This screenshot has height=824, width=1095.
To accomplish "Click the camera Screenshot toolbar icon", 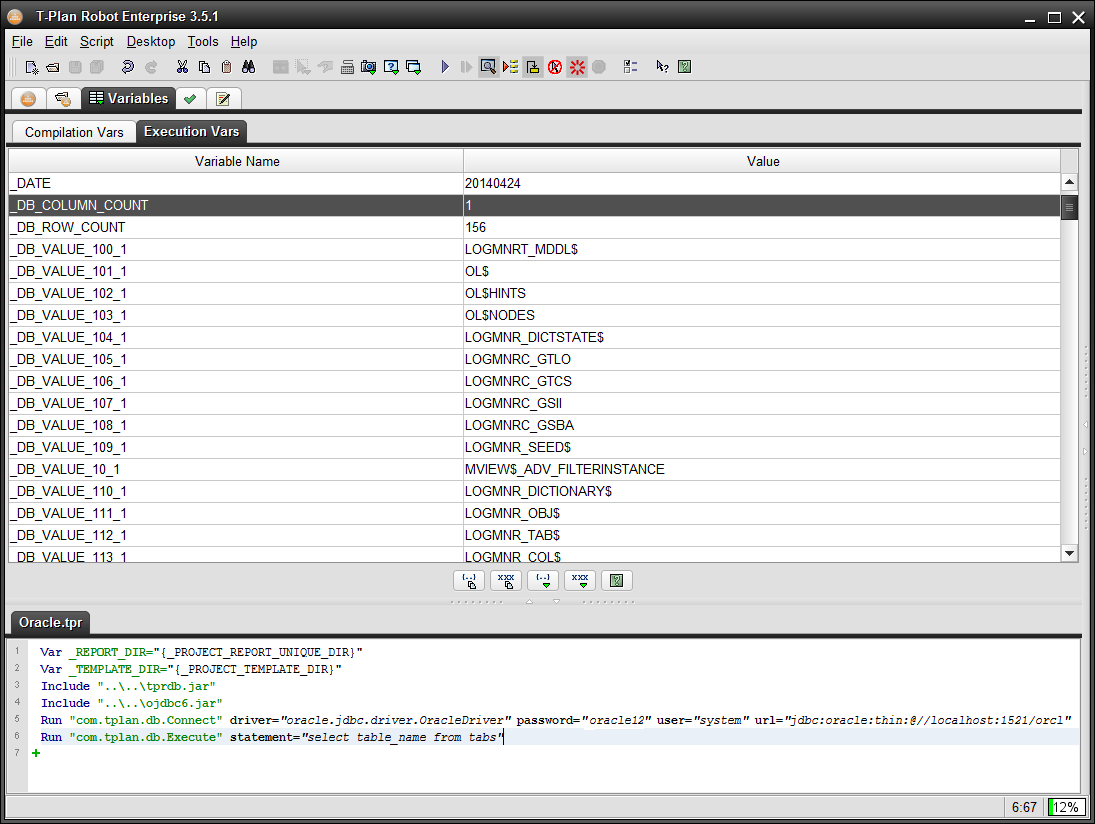I will [368, 67].
